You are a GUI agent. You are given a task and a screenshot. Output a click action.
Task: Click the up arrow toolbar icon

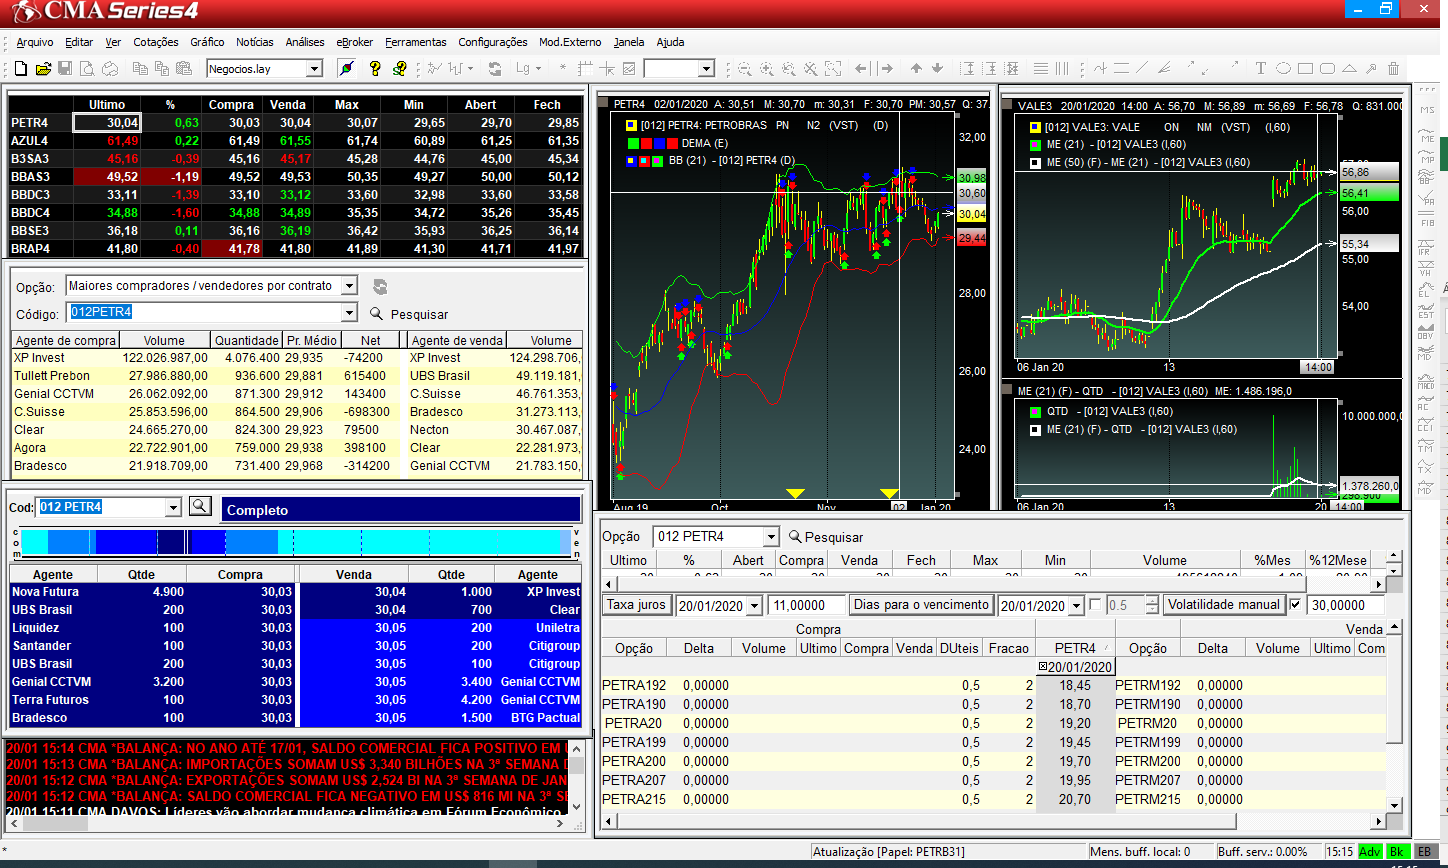pos(916,69)
